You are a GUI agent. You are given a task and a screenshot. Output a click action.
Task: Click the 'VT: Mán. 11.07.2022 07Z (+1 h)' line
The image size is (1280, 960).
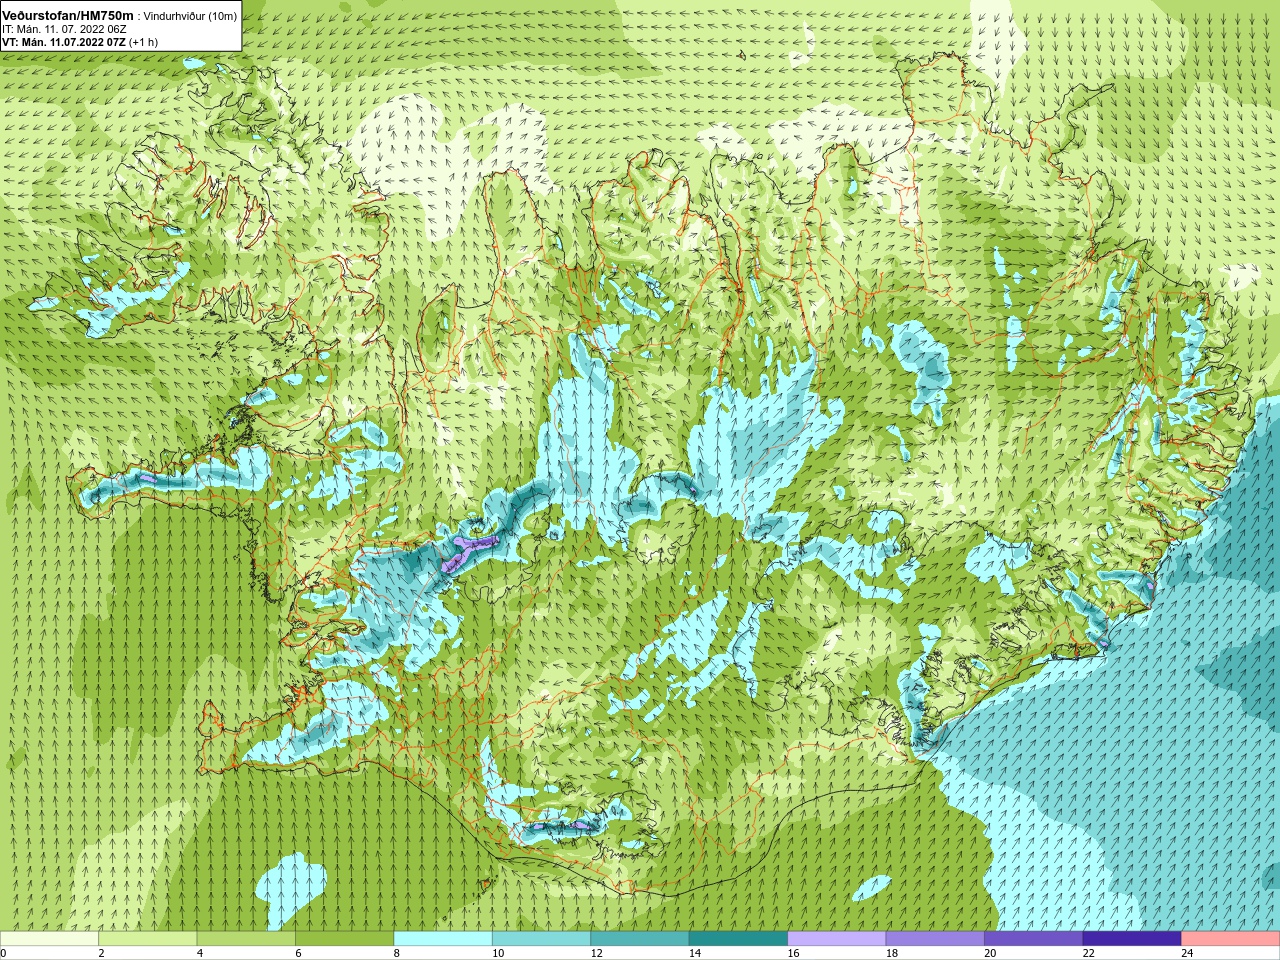[x=80, y=43]
